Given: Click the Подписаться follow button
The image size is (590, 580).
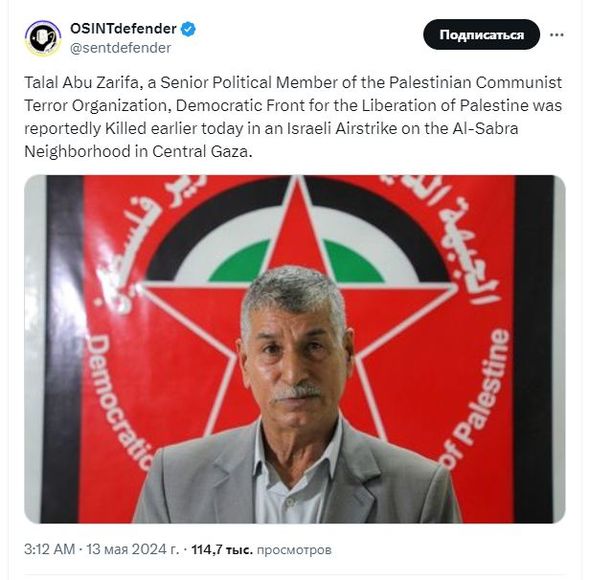Looking at the screenshot, I should pos(481,35).
